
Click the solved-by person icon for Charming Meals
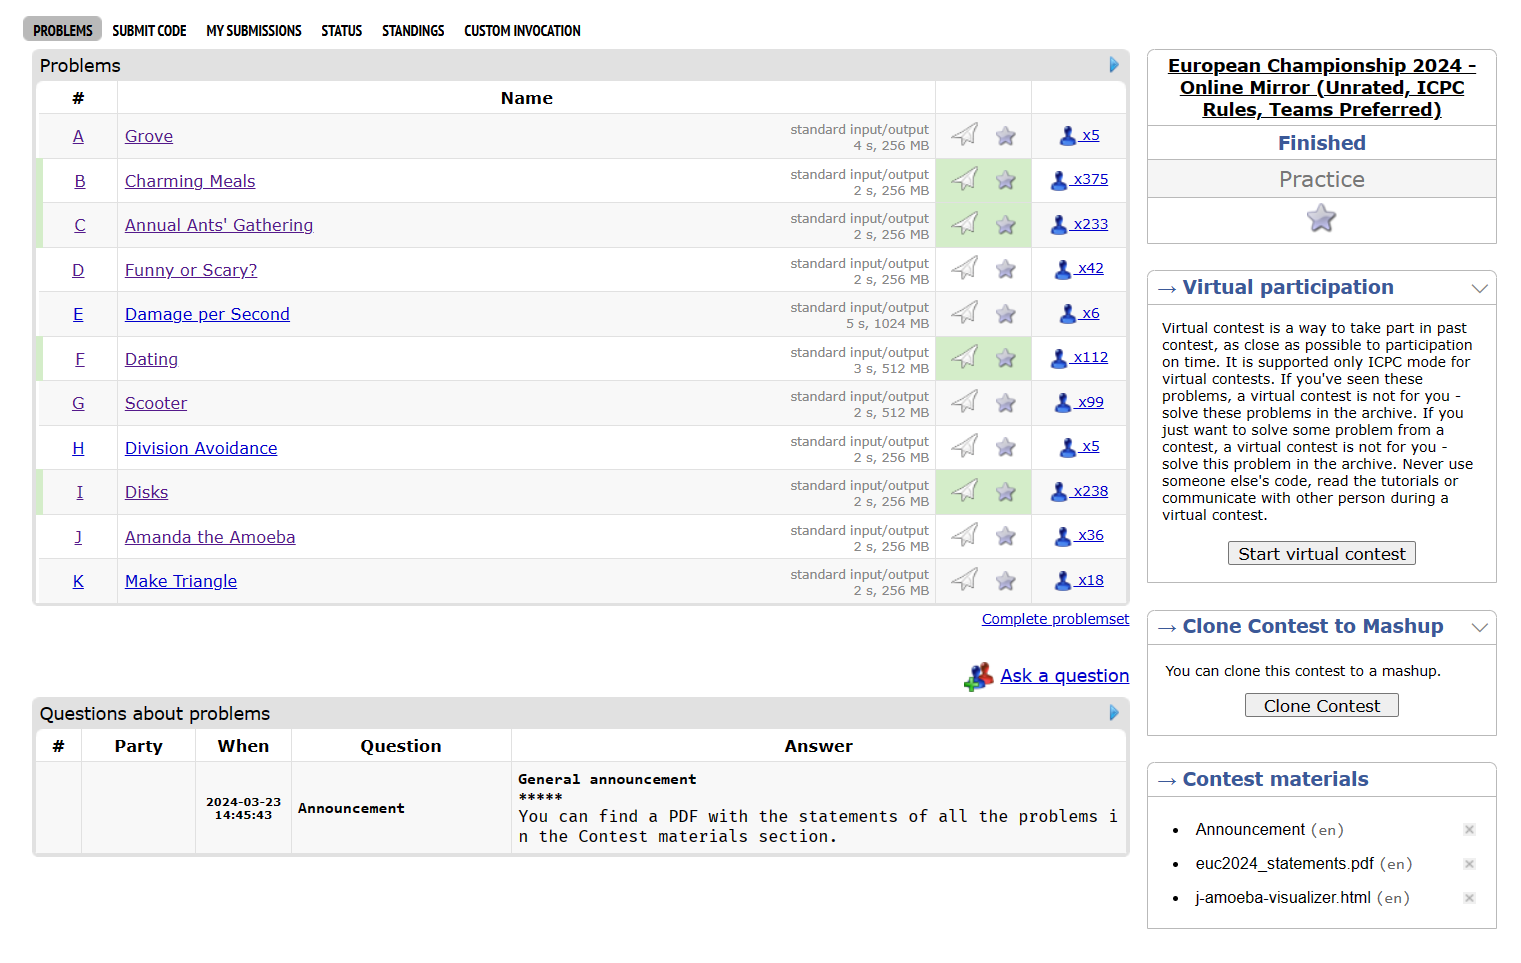click(x=1059, y=180)
